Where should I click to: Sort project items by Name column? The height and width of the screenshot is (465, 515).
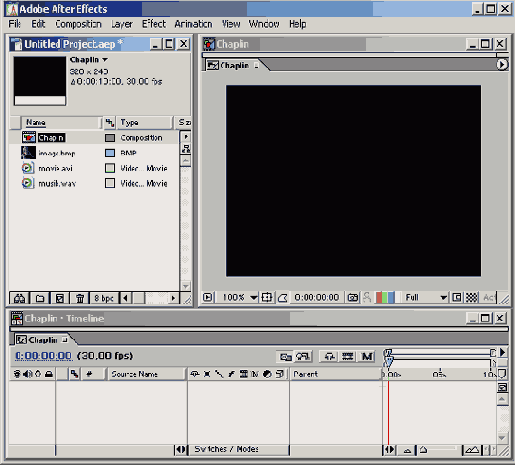point(61,122)
